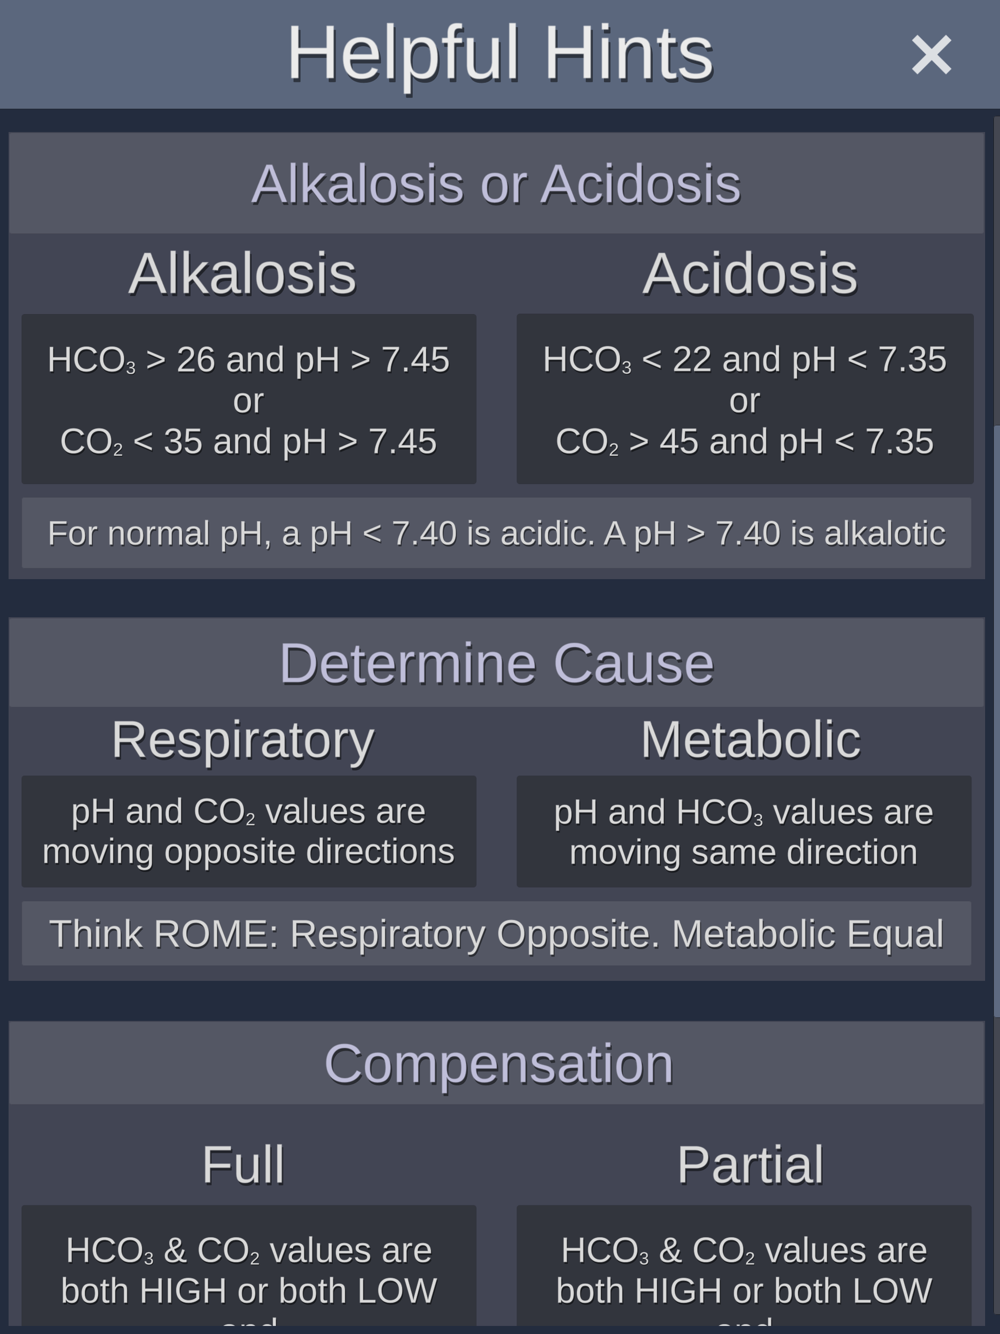Click the Acidosis column heading
The image size is (1000, 1334).
tap(750, 274)
